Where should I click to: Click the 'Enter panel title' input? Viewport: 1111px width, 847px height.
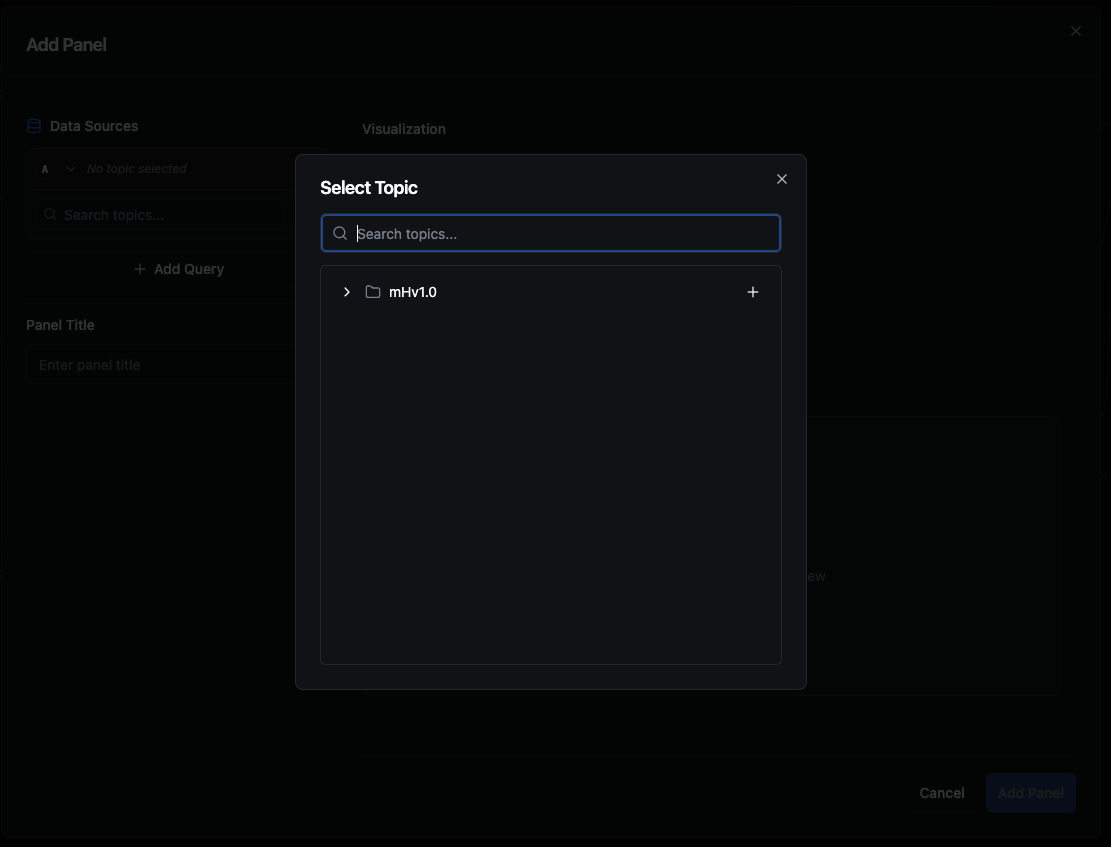pos(160,365)
